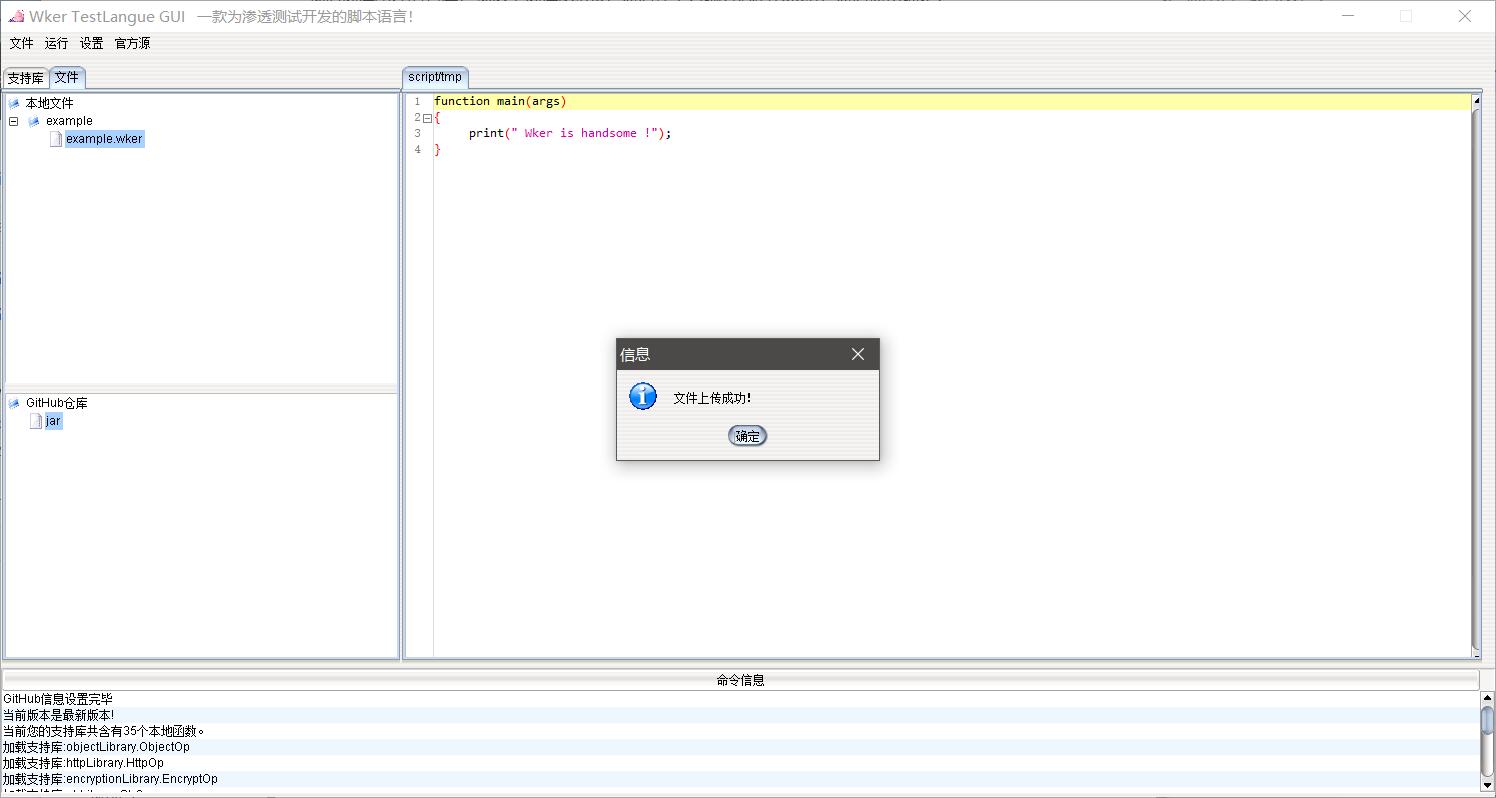The image size is (1496, 798).
Task: Click the command log scroll down arrow
Action: point(1487,786)
